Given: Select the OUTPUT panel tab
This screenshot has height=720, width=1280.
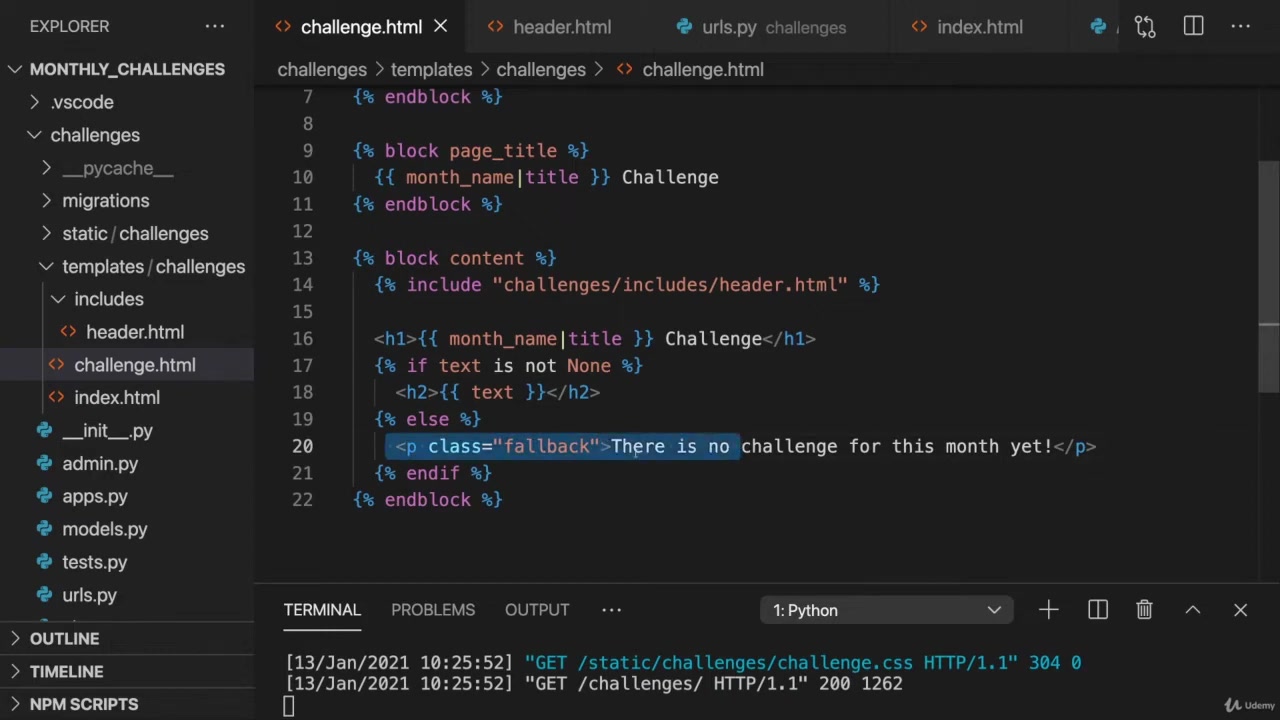Looking at the screenshot, I should [537, 610].
